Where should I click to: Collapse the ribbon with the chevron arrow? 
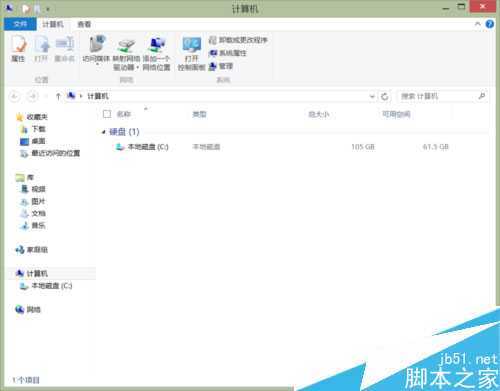tap(477, 24)
